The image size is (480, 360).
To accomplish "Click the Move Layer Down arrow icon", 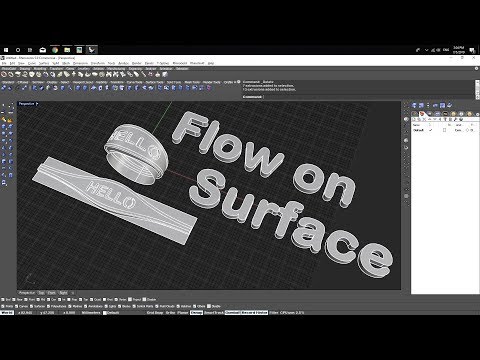I will 435,119.
